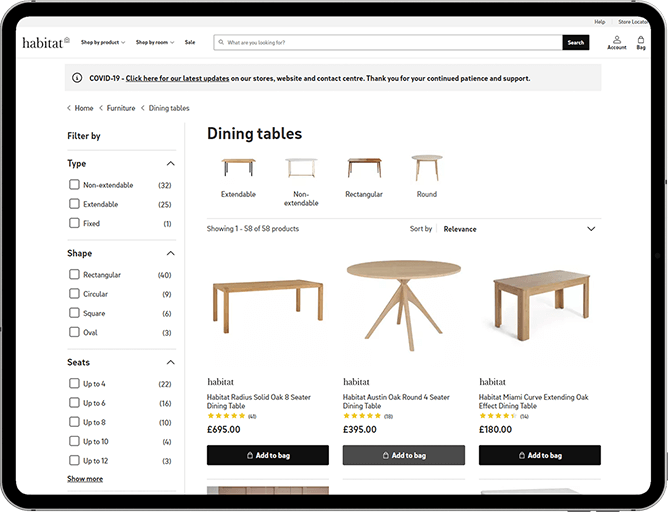668x512 pixels.
Task: Open the Sort by Relevance dropdown
Action: pyautogui.click(x=519, y=229)
